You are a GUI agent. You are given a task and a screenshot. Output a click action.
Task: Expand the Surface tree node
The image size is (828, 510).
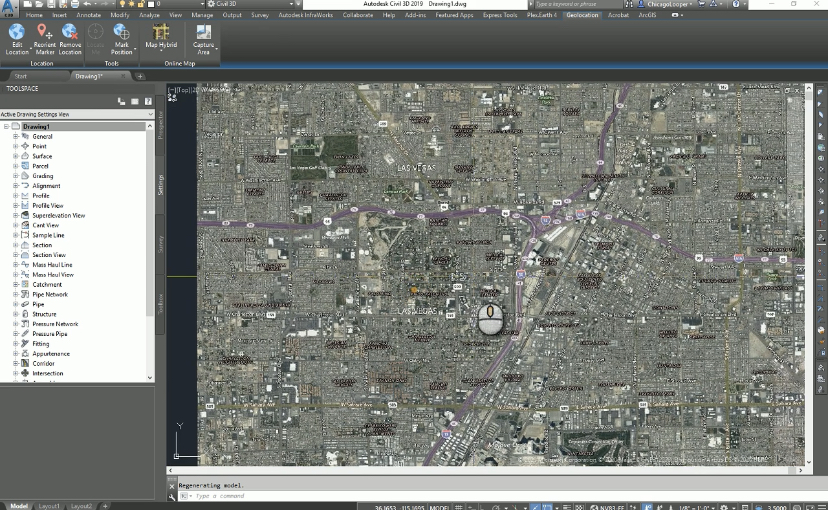(x=15, y=156)
